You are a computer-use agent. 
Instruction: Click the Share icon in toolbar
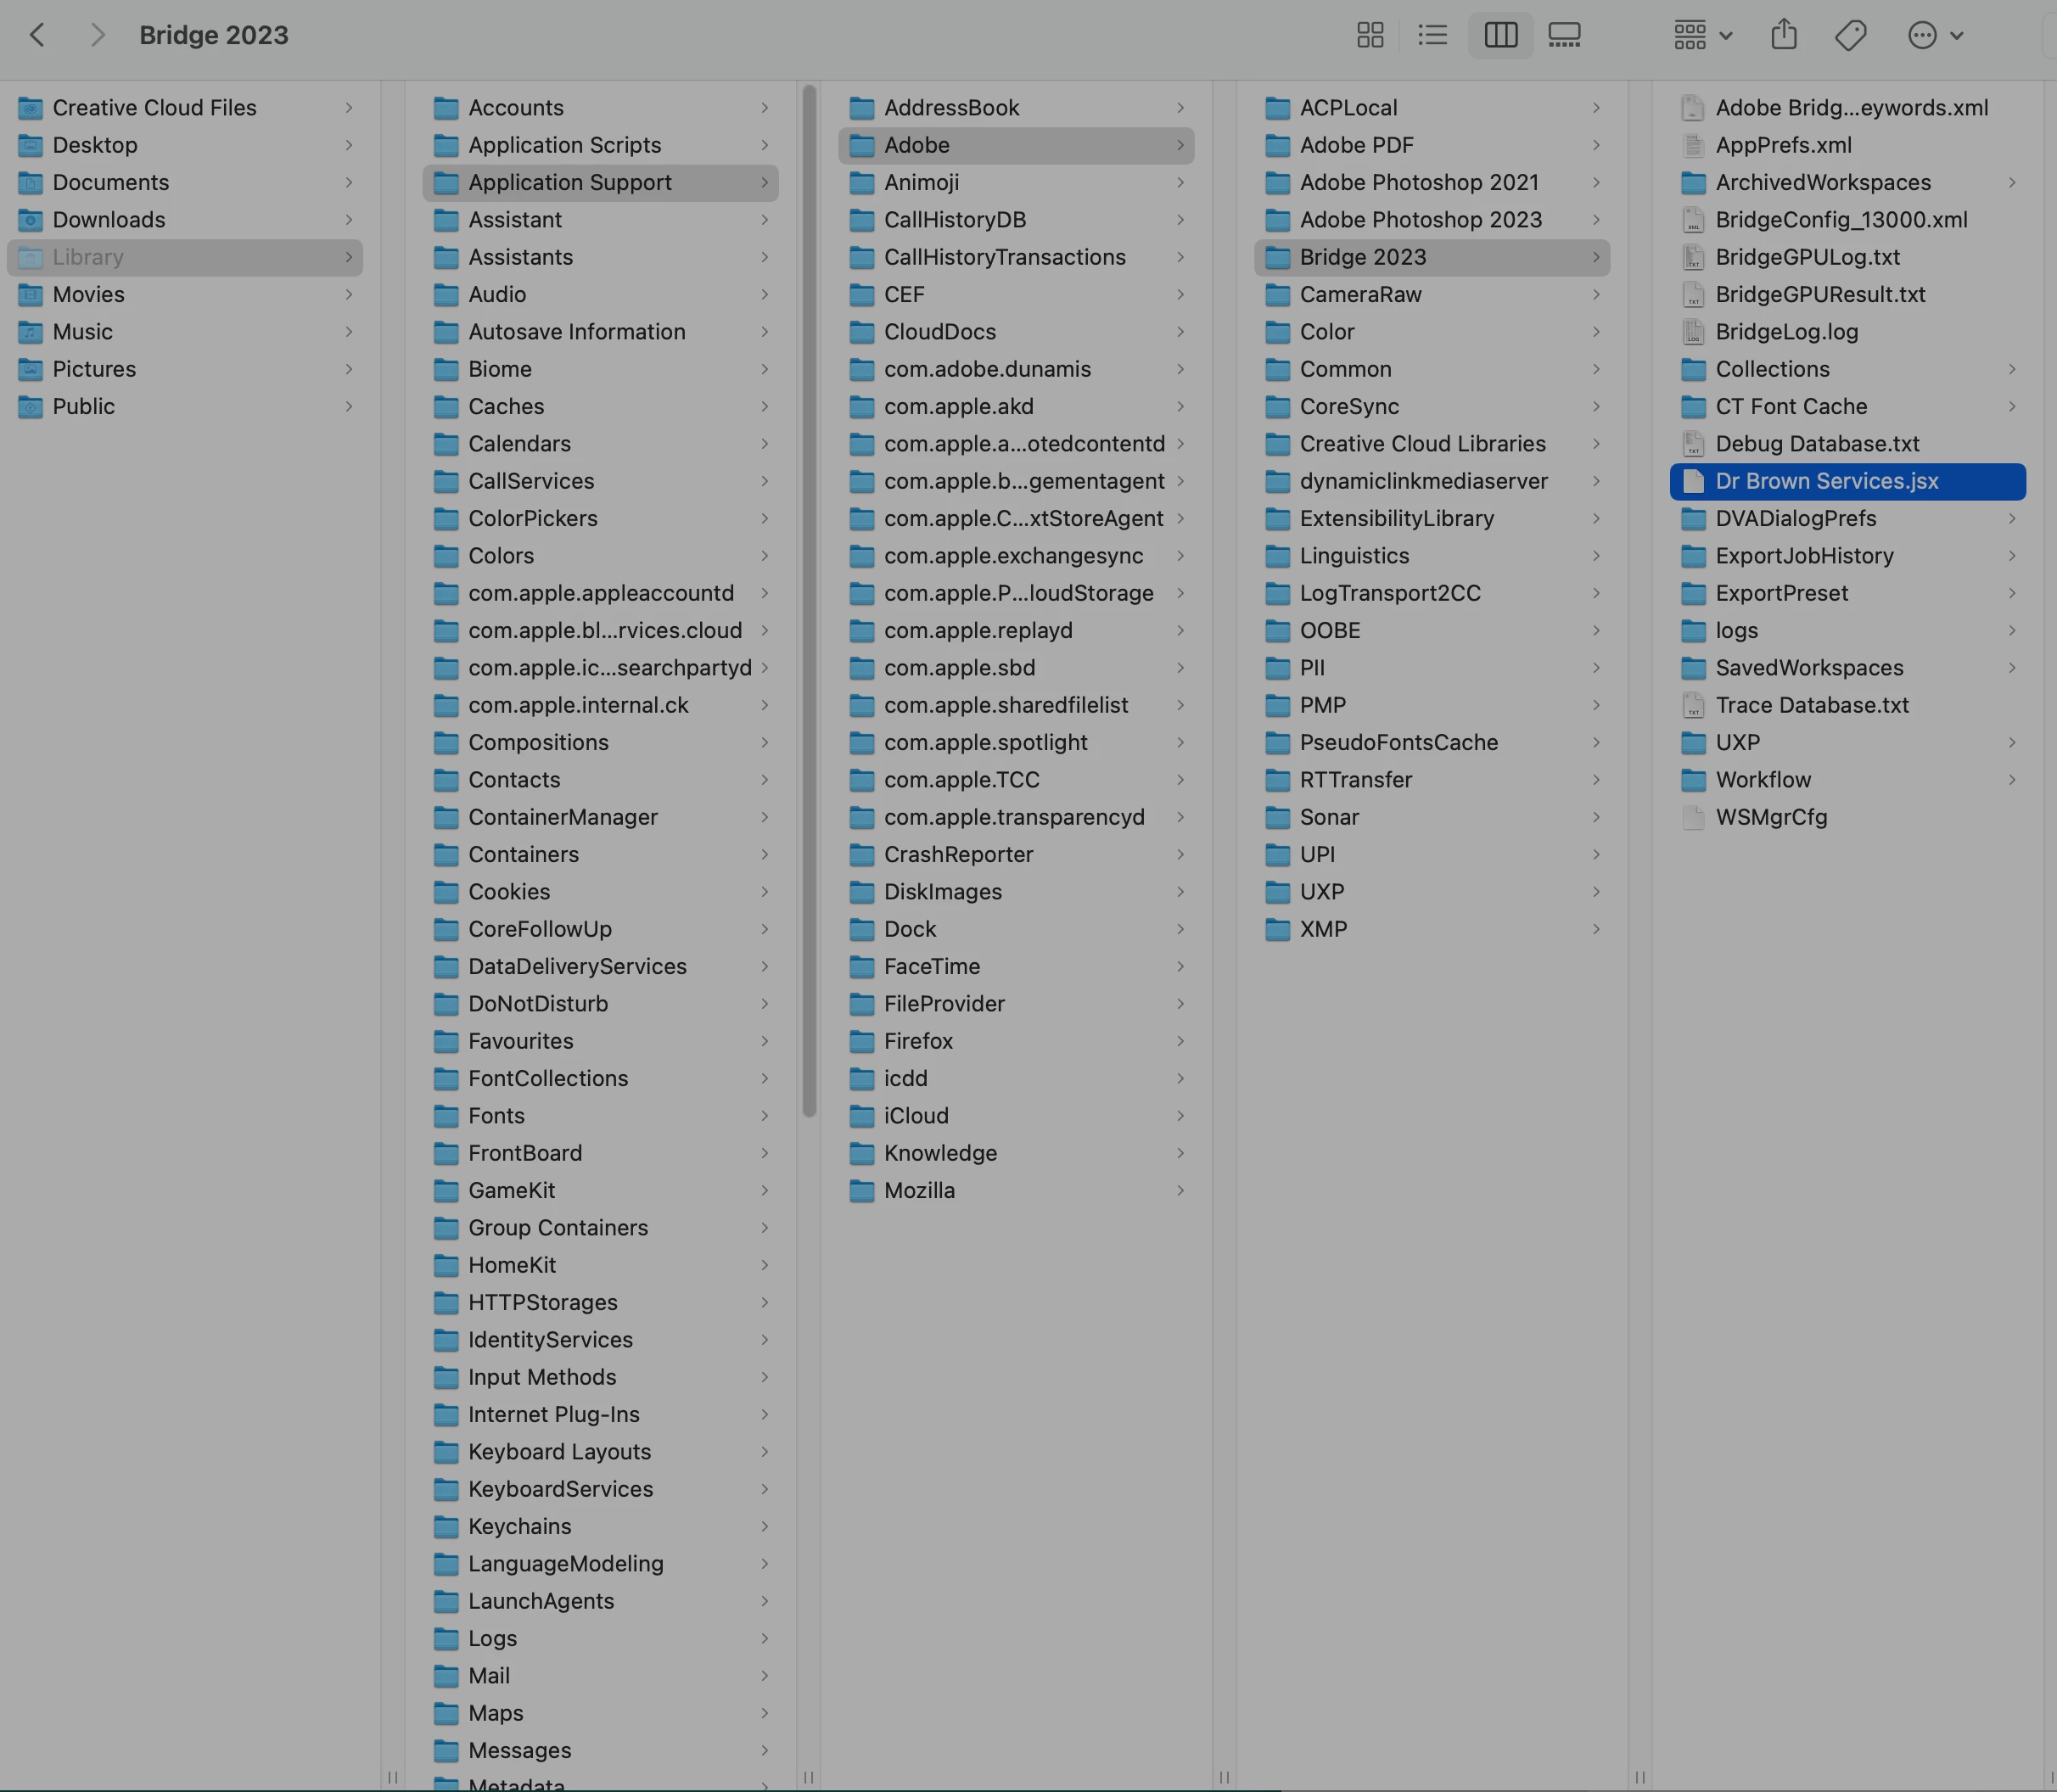(1784, 35)
